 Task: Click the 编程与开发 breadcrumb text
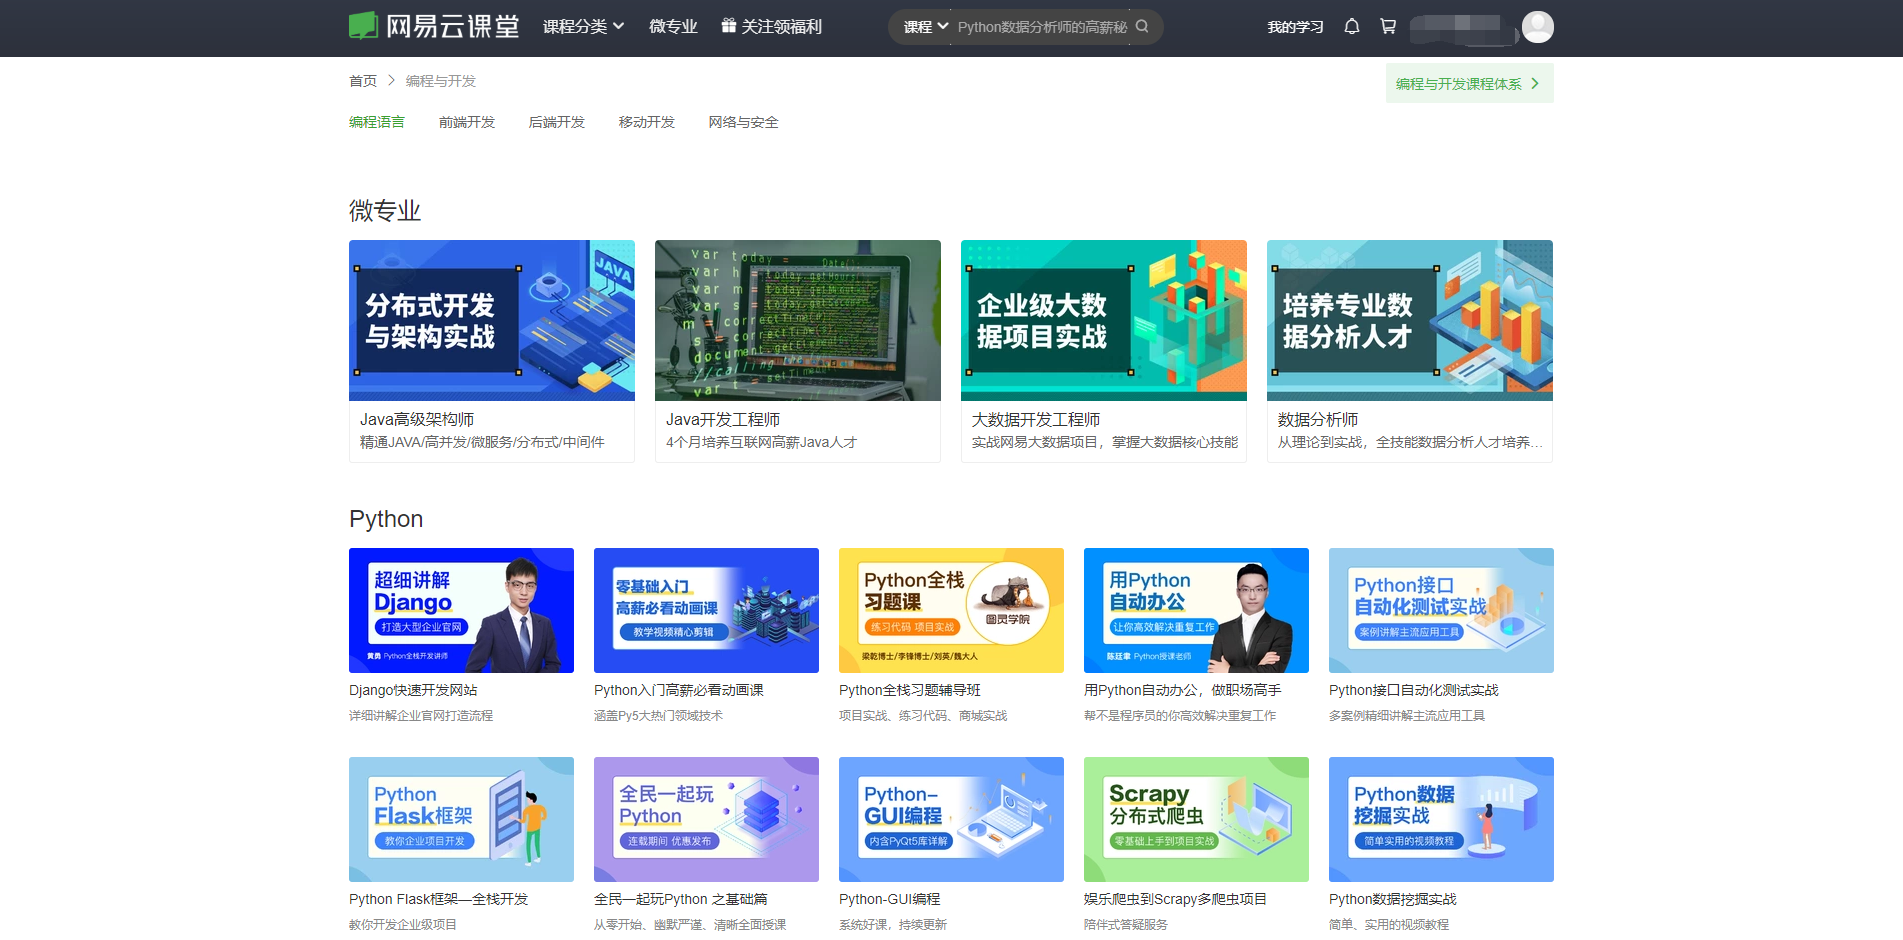pos(441,81)
